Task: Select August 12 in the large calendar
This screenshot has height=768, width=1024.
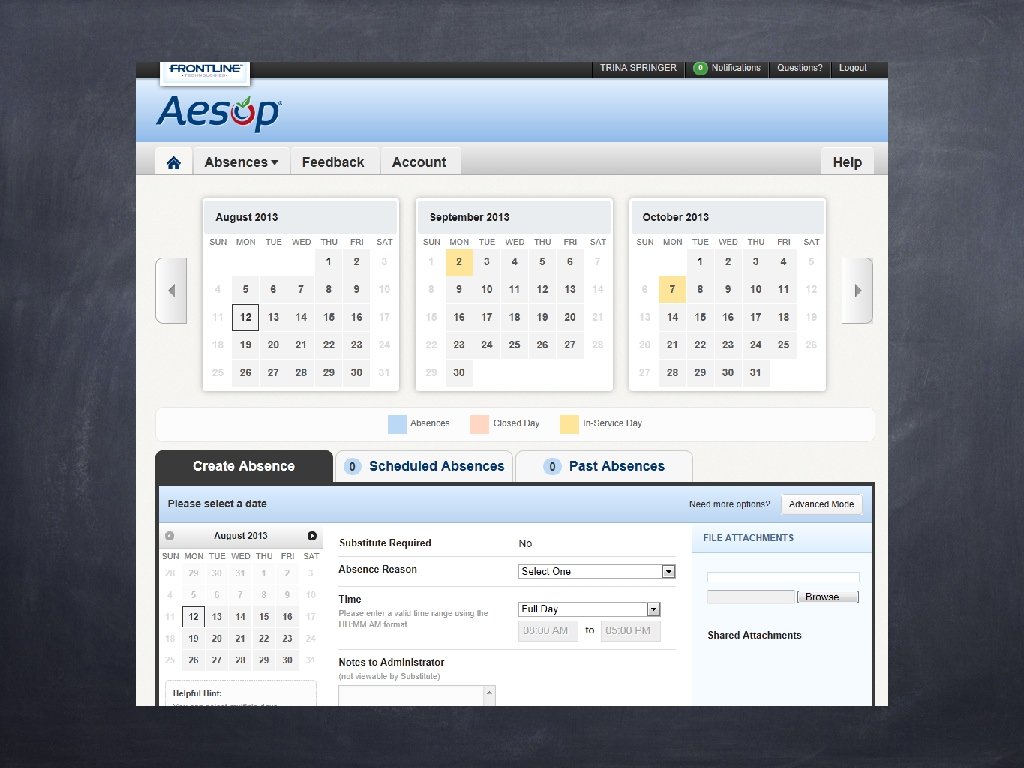Action: (x=246, y=317)
